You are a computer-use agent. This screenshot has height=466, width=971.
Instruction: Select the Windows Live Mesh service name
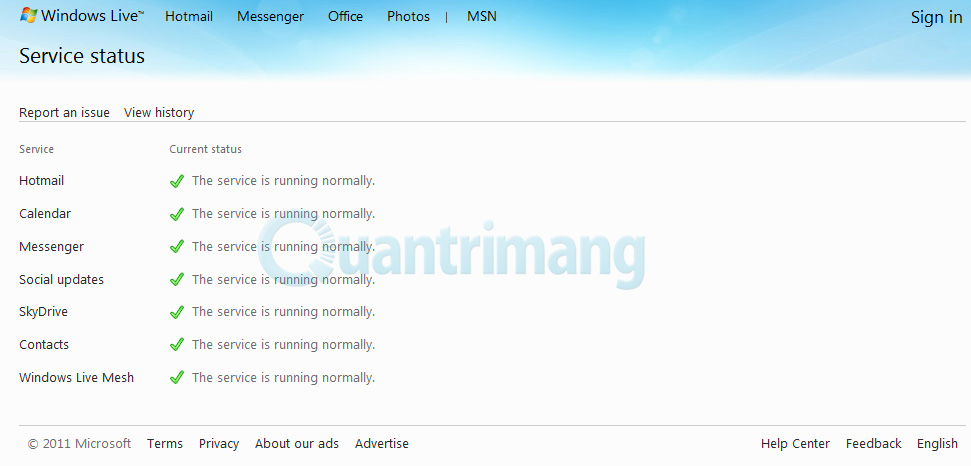tap(77, 378)
